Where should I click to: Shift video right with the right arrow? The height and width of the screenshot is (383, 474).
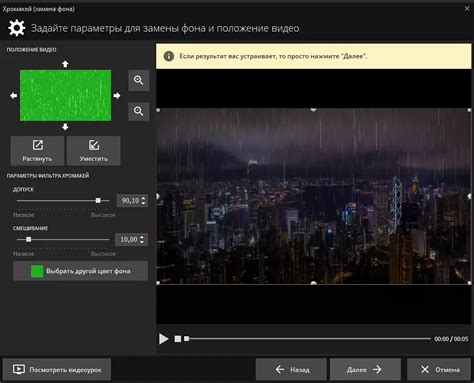tap(117, 96)
